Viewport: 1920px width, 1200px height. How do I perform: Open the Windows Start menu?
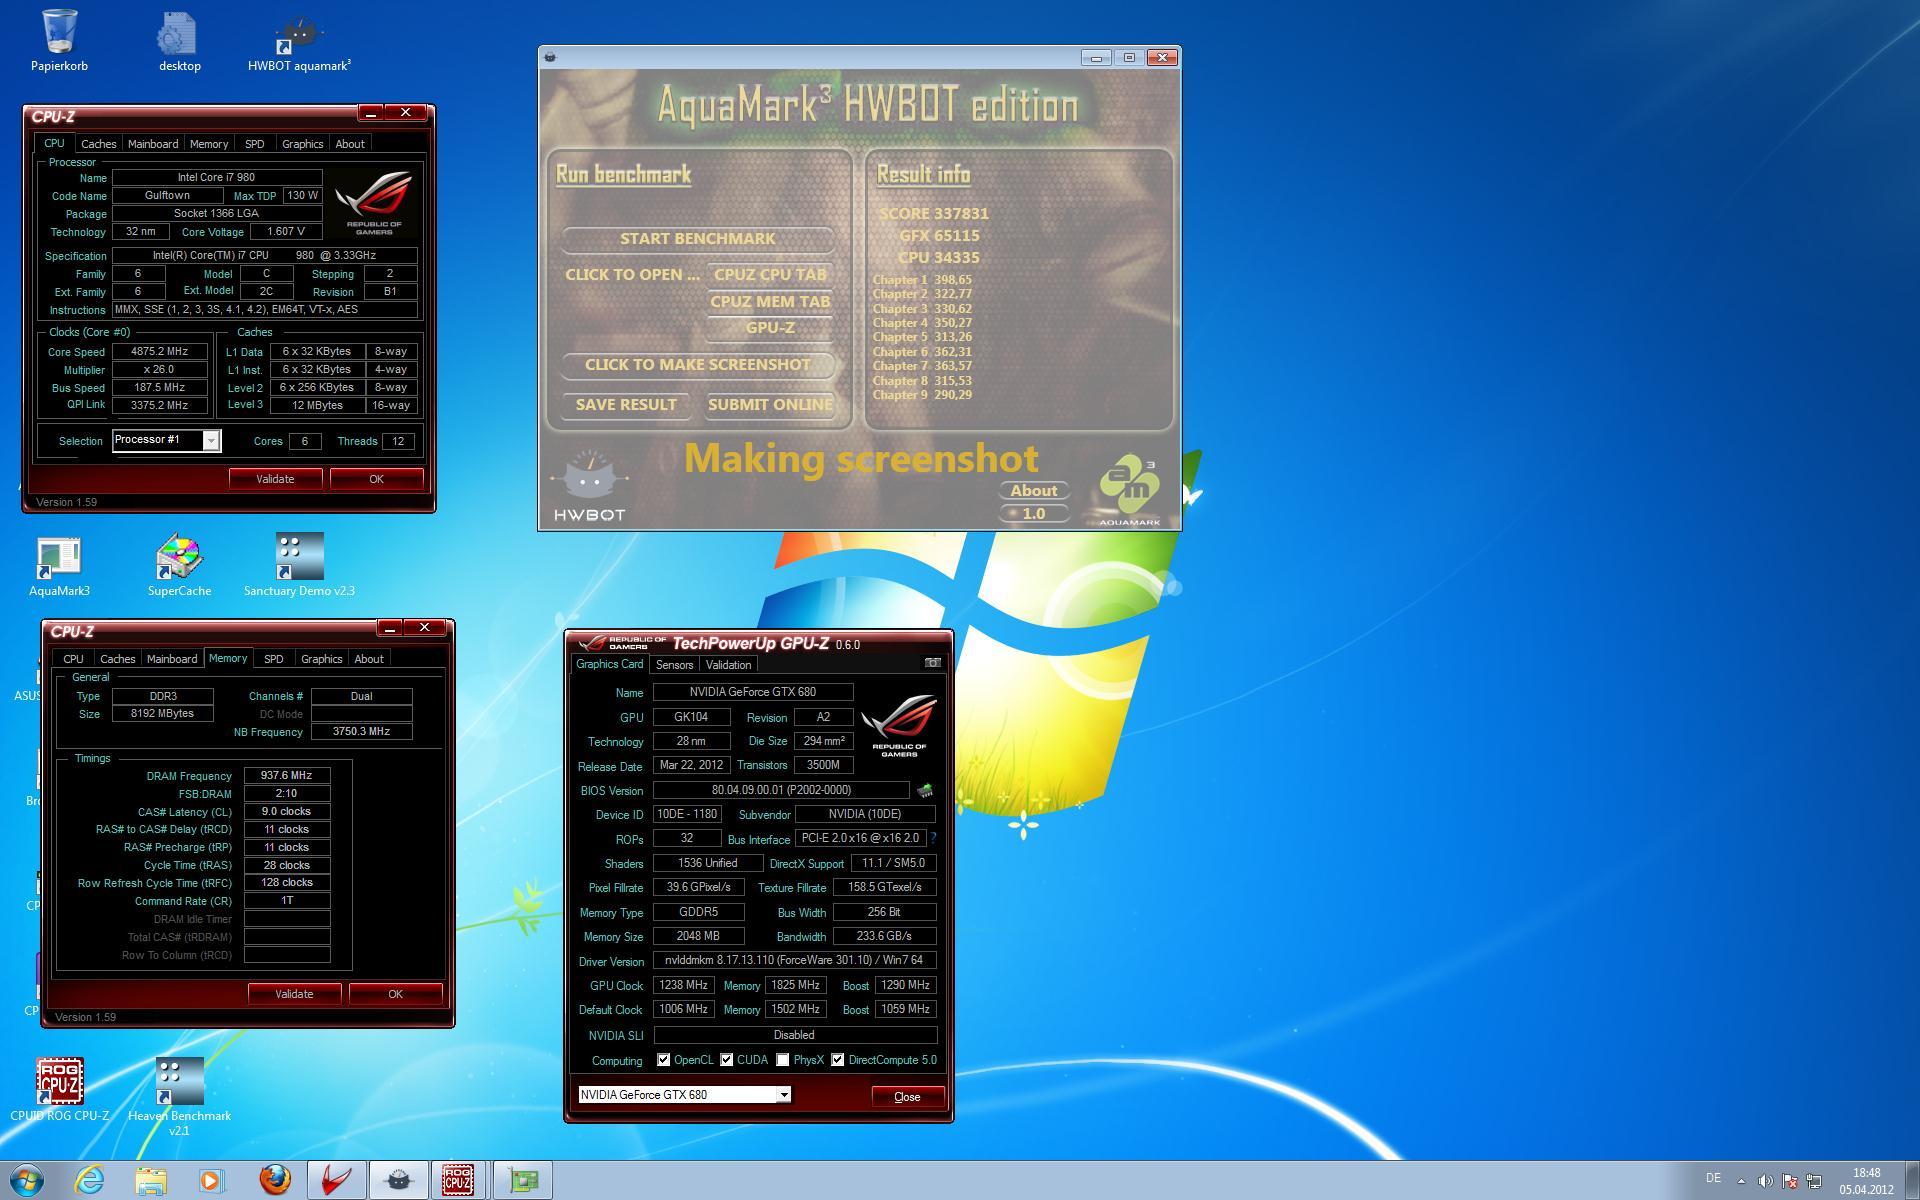click(x=27, y=1180)
